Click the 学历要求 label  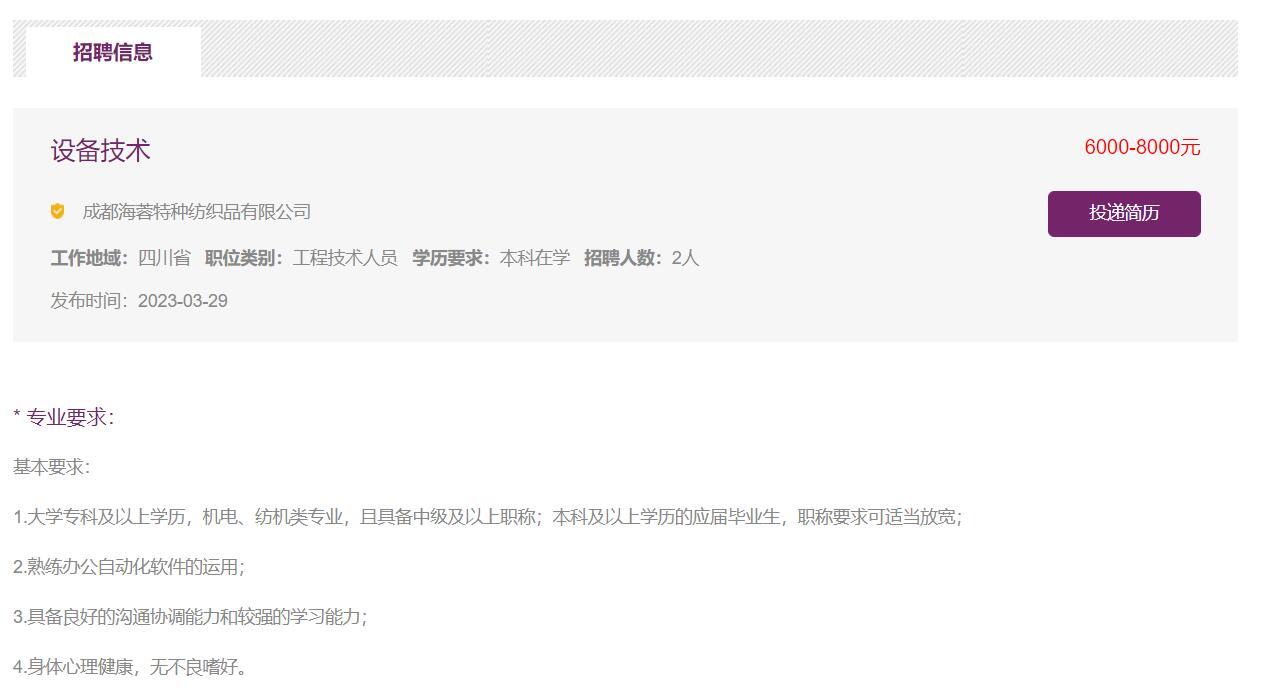(x=451, y=258)
